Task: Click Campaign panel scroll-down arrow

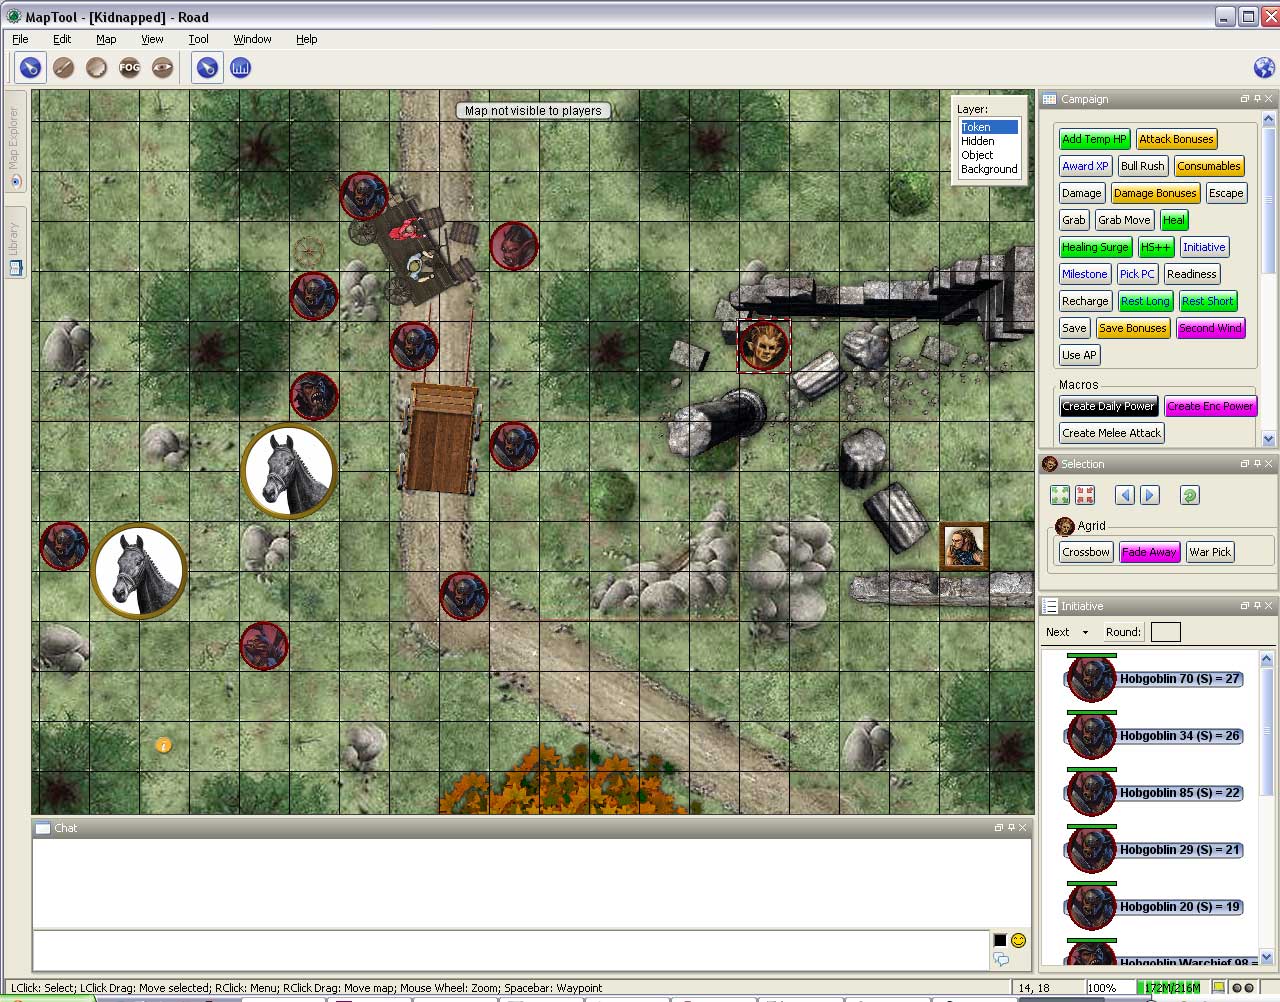Action: (x=1268, y=438)
